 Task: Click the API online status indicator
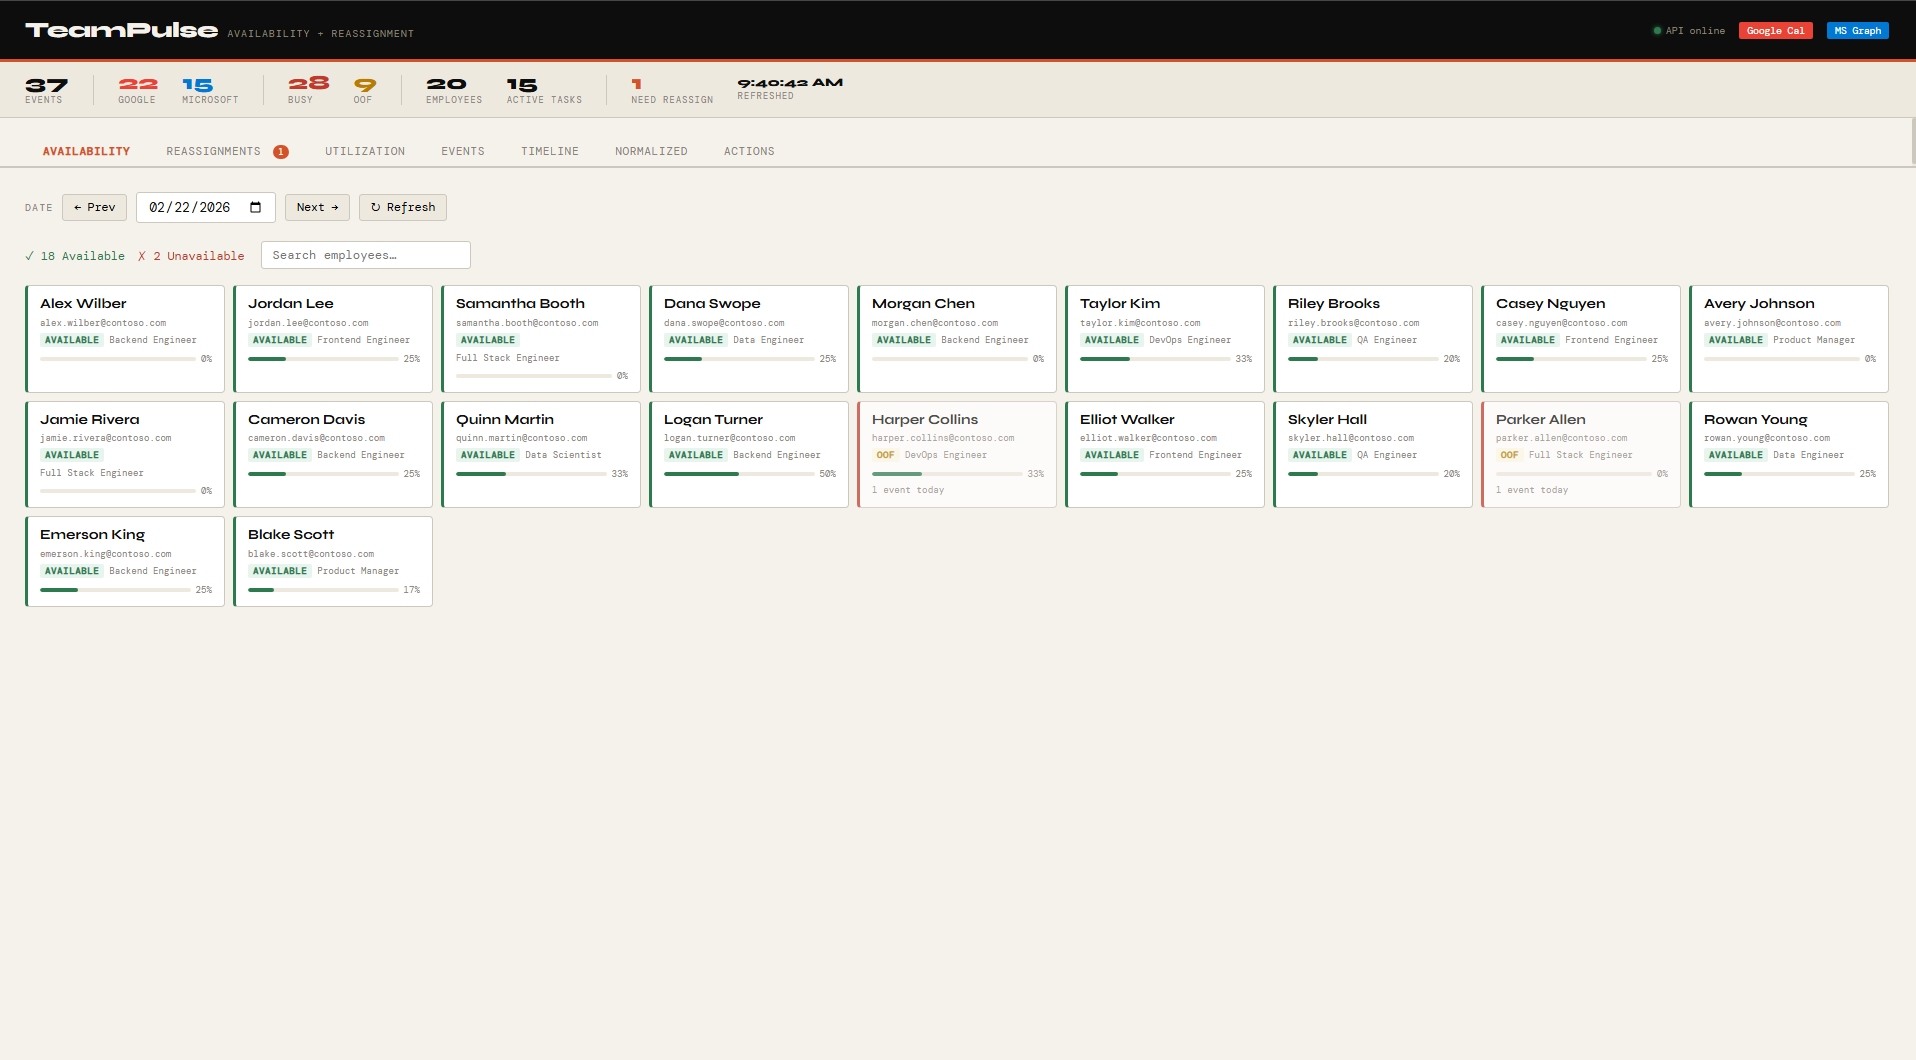[1689, 31]
